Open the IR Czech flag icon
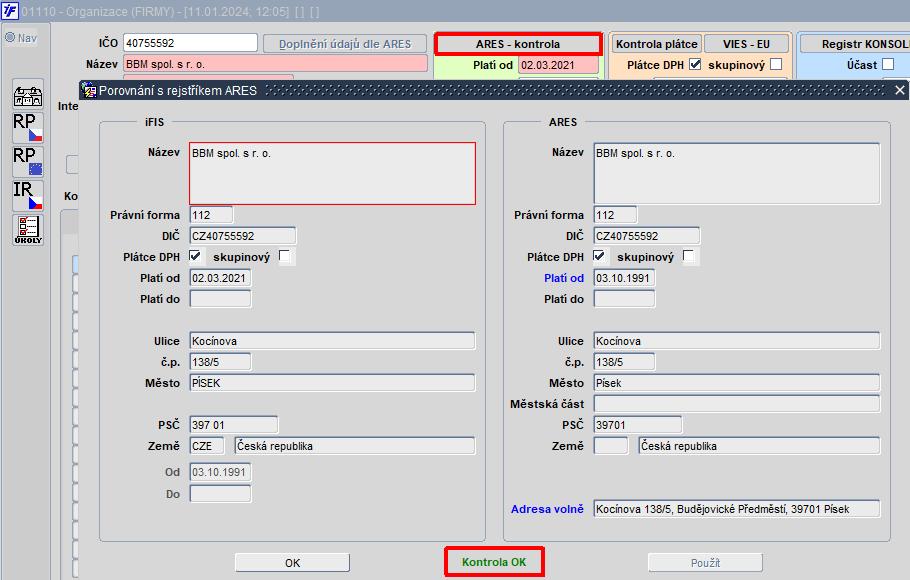The height and width of the screenshot is (580, 910). pos(28,195)
